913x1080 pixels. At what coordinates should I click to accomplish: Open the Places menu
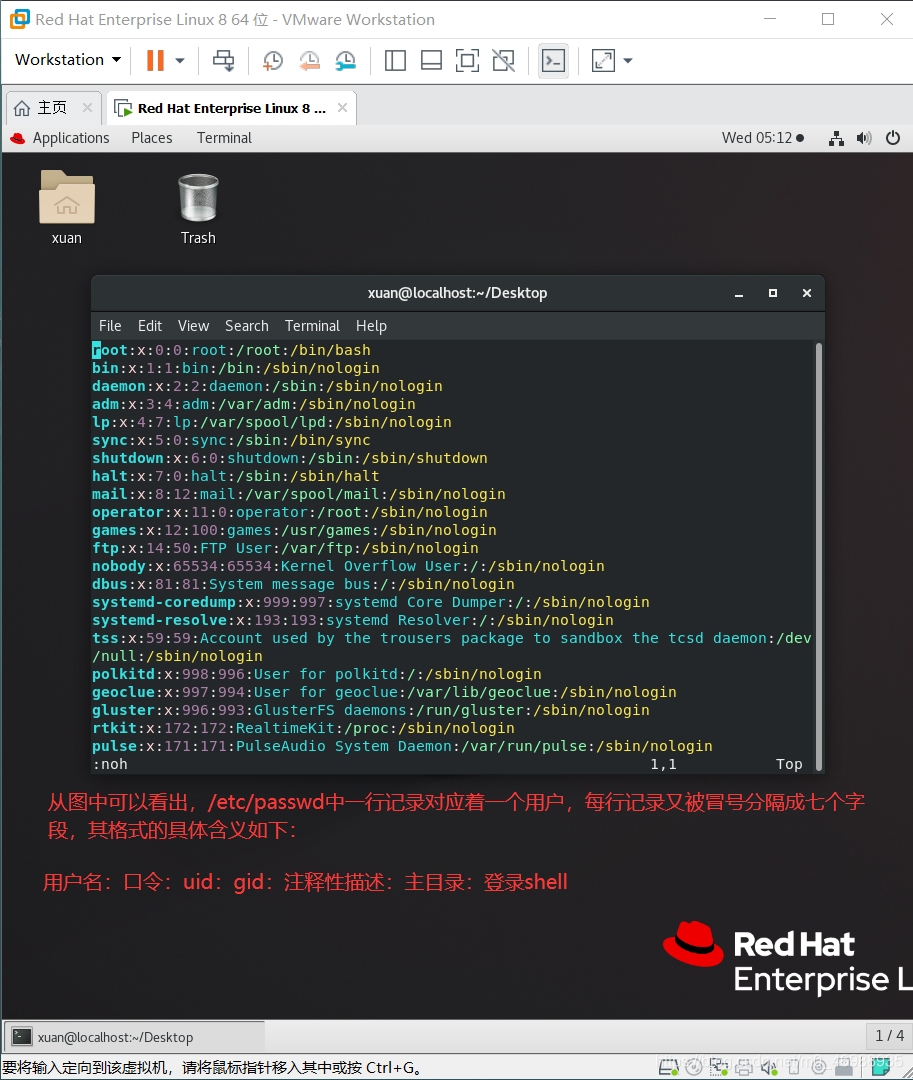(151, 138)
